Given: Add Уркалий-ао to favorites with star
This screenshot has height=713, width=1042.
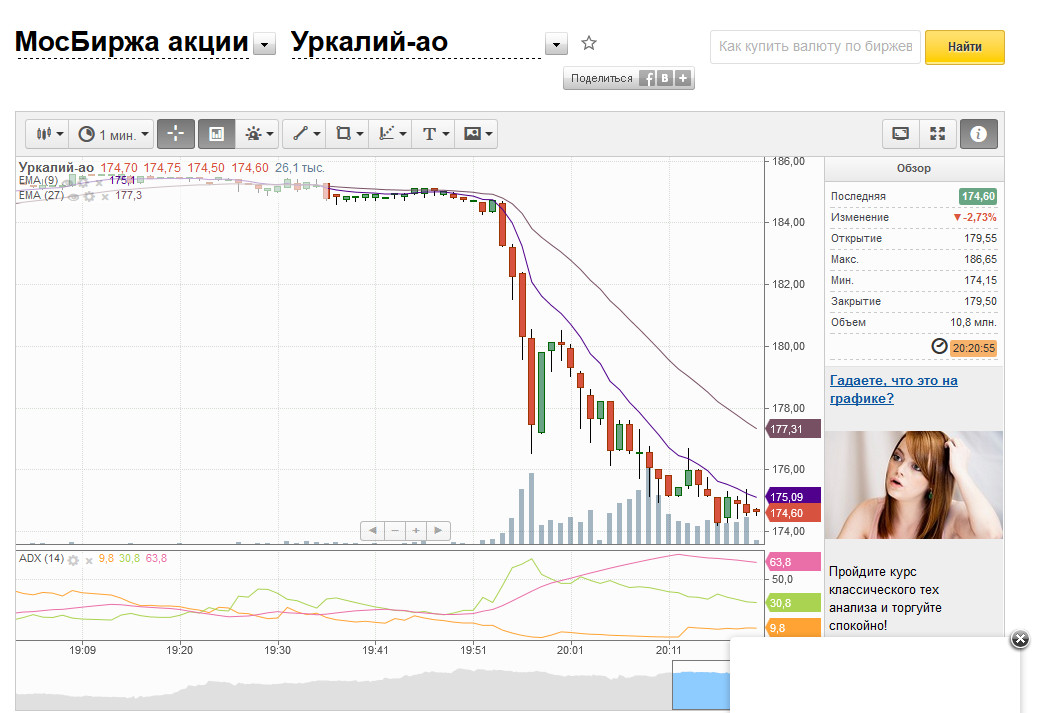Looking at the screenshot, I should 589,43.
